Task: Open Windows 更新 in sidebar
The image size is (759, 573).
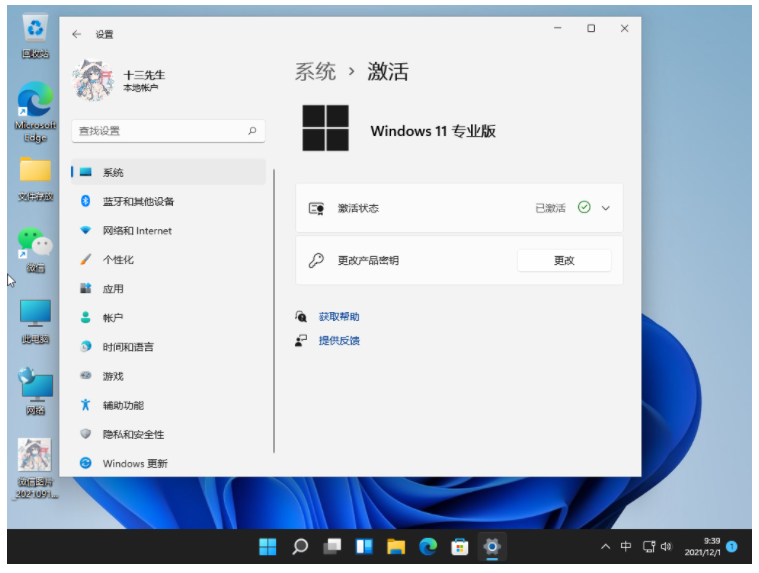Action: pyautogui.click(x=135, y=463)
